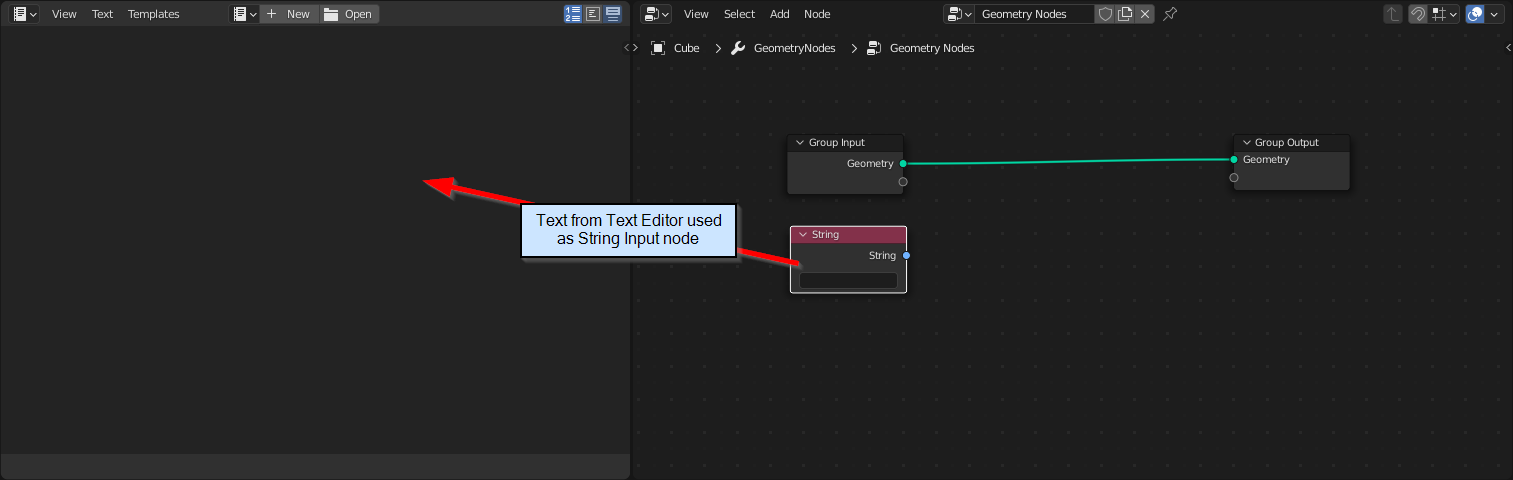Open overlays options dropdown arrow

tap(1495, 14)
